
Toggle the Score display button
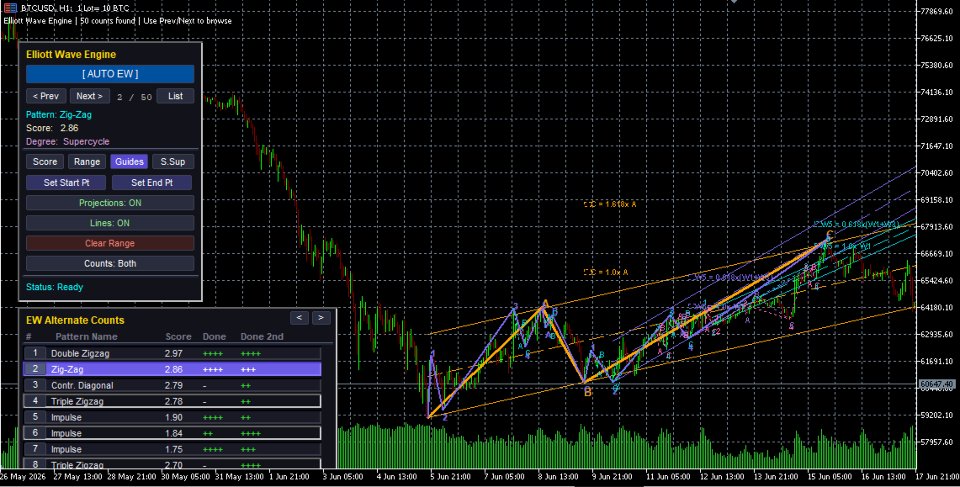[x=45, y=162]
